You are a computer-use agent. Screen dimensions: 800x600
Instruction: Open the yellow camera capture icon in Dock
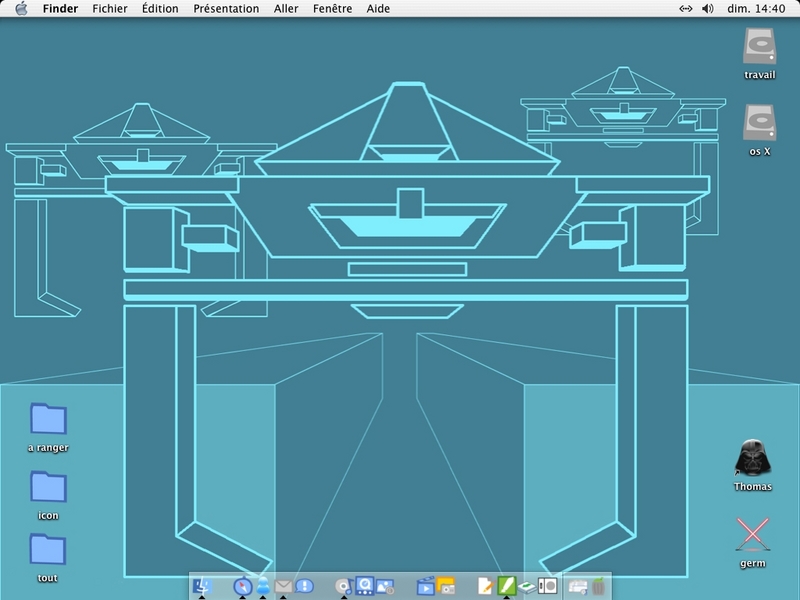click(446, 586)
